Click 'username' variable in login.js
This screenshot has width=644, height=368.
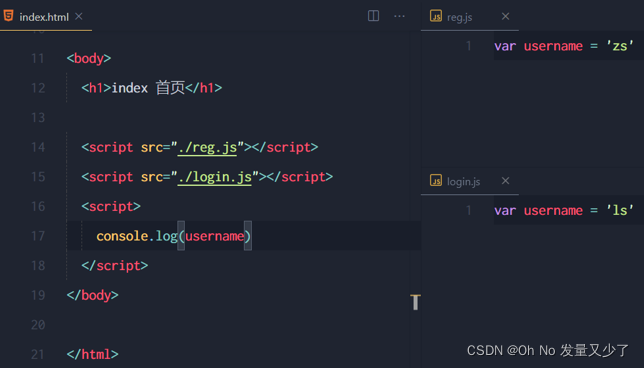(553, 211)
